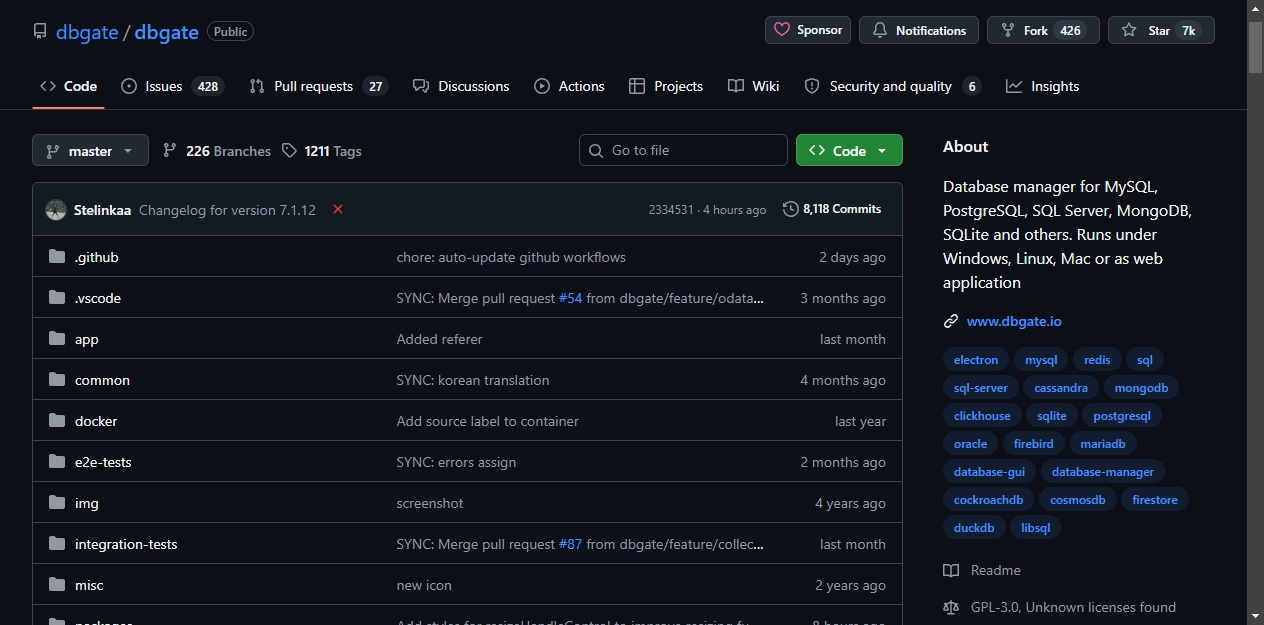Click the search magnifier icon in Go to file
The width and height of the screenshot is (1264, 625).
[x=596, y=150]
